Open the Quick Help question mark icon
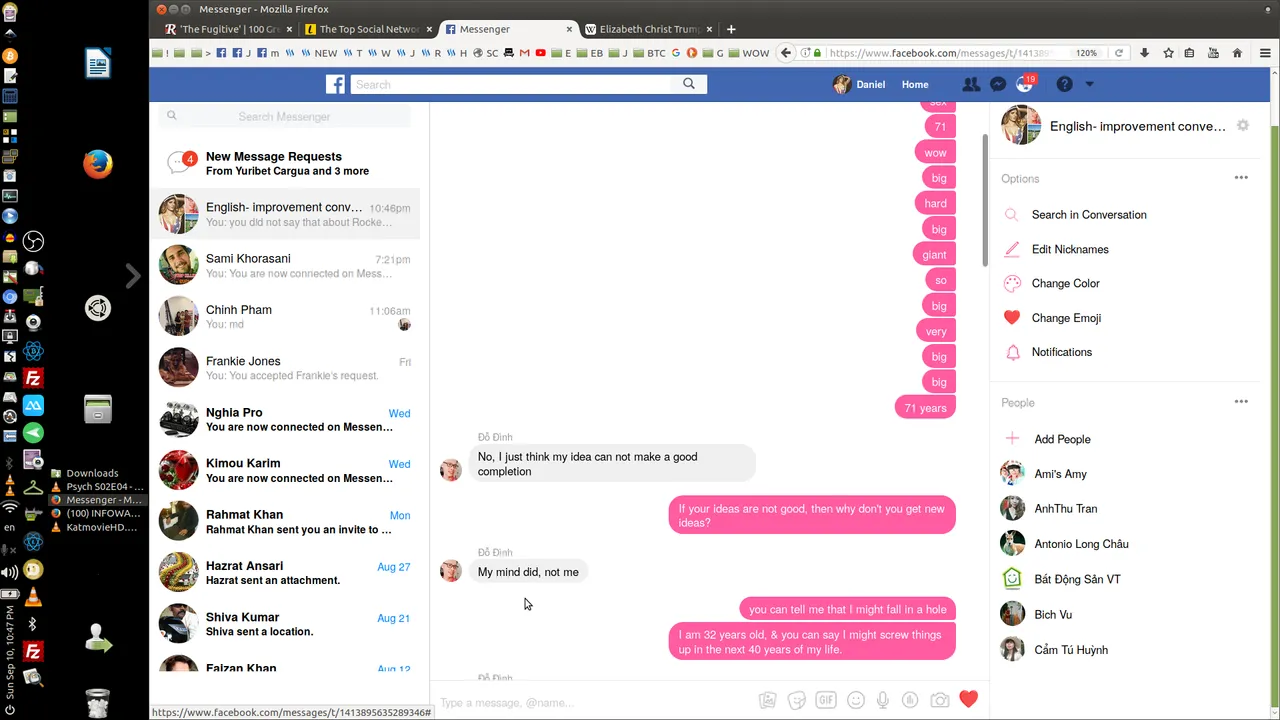 click(x=1064, y=85)
